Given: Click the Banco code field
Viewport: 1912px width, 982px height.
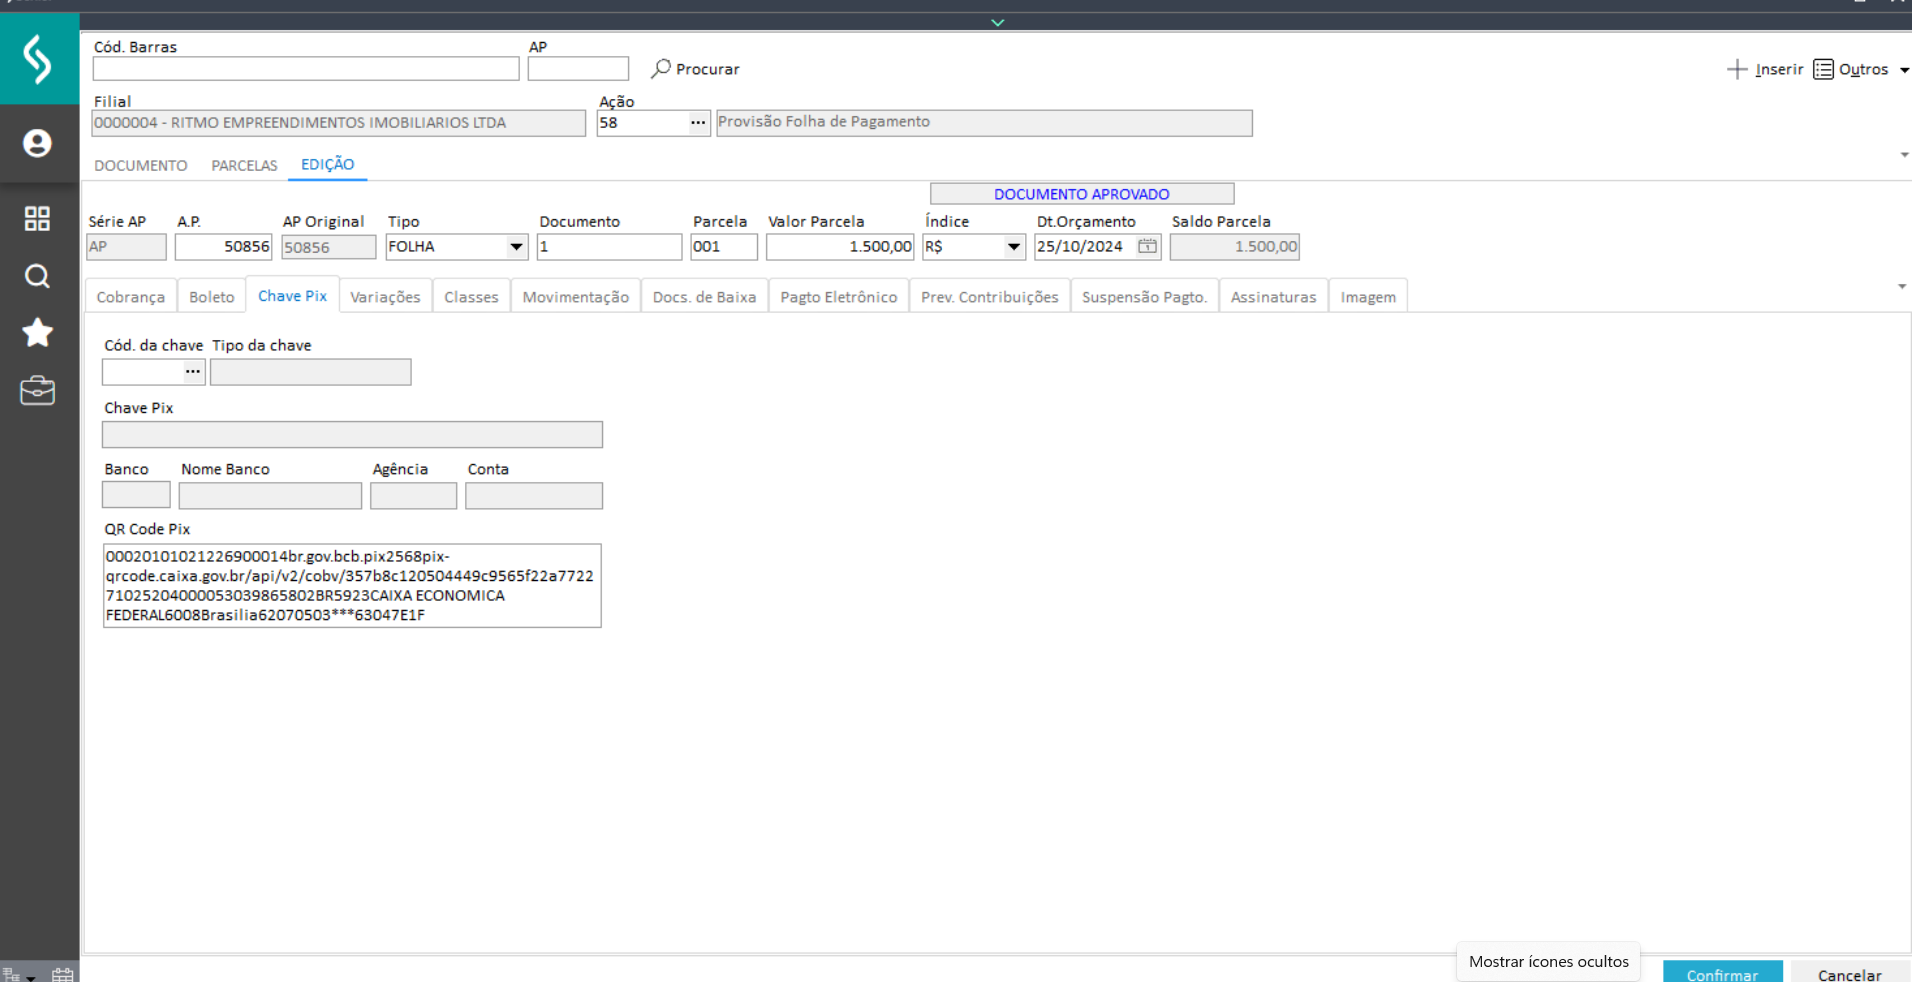Looking at the screenshot, I should coord(136,496).
